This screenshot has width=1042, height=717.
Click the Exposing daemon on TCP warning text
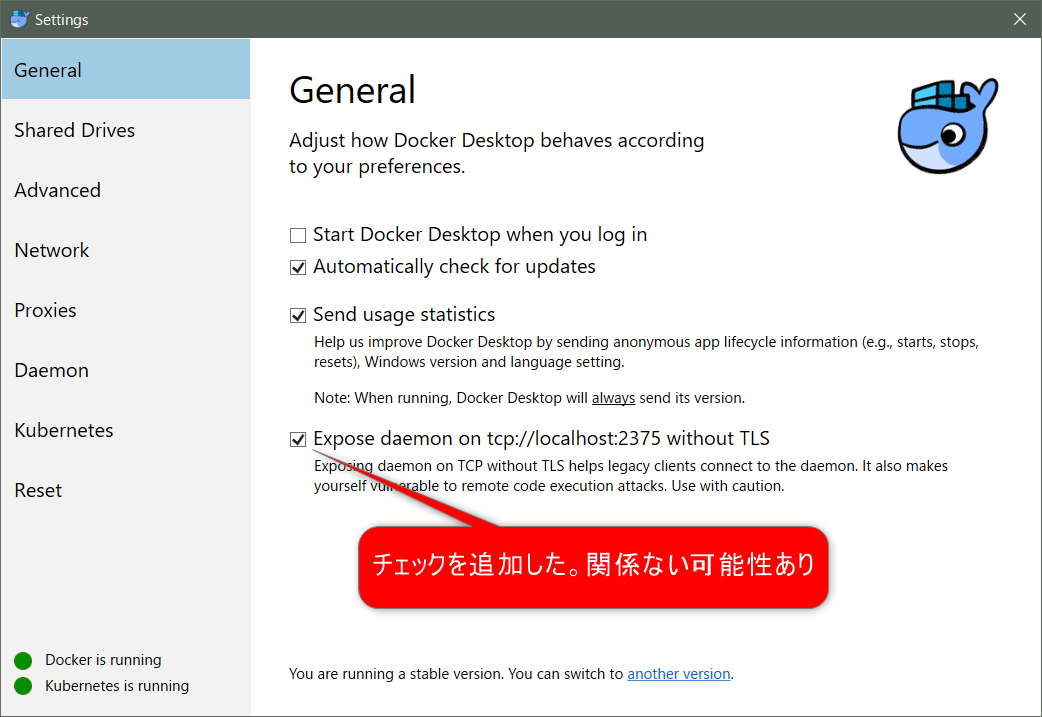click(x=631, y=476)
